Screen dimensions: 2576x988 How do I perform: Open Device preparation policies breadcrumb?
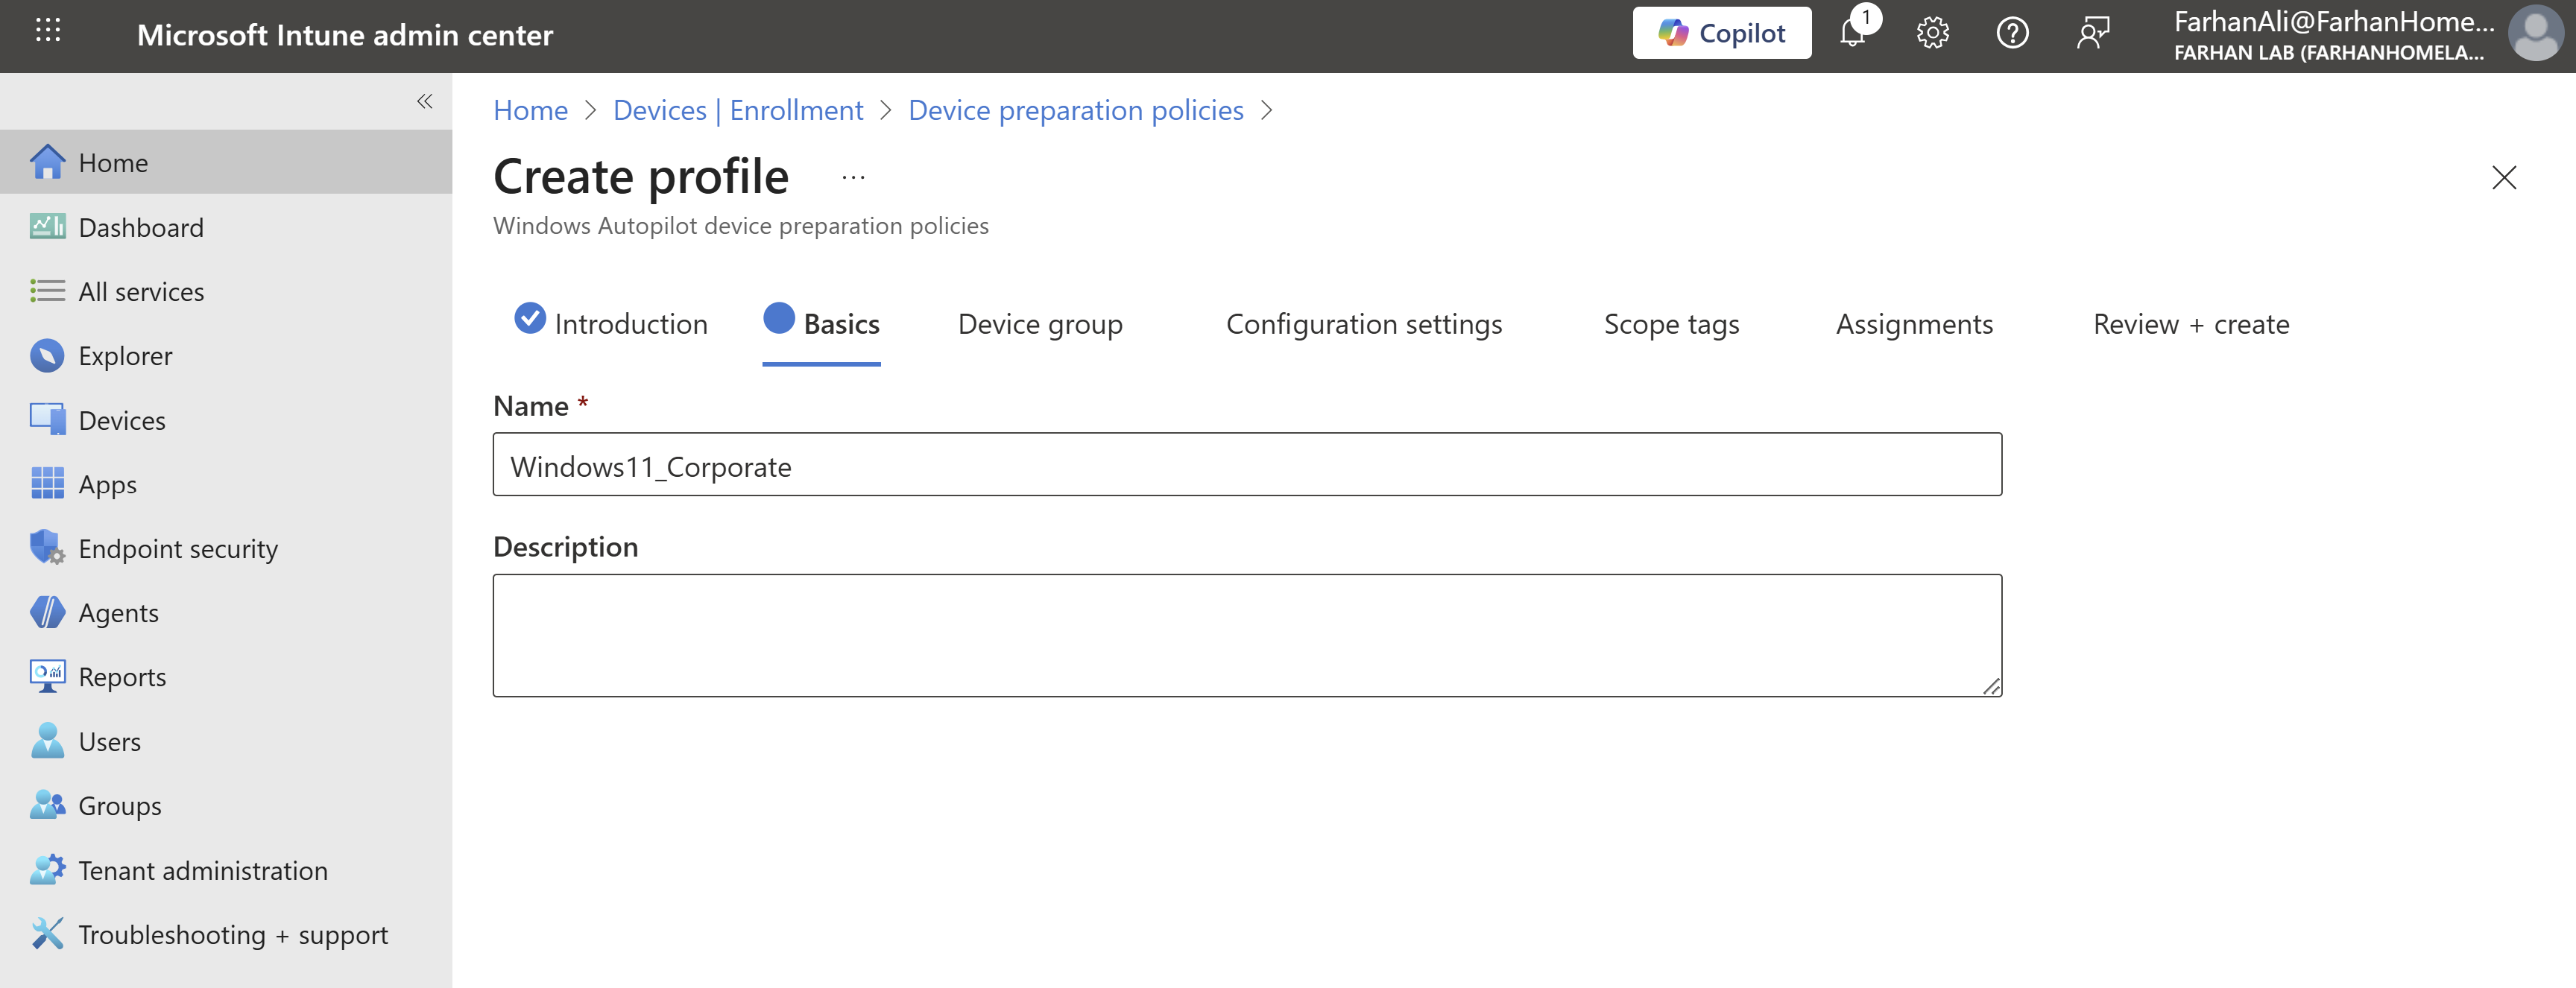1075,110
